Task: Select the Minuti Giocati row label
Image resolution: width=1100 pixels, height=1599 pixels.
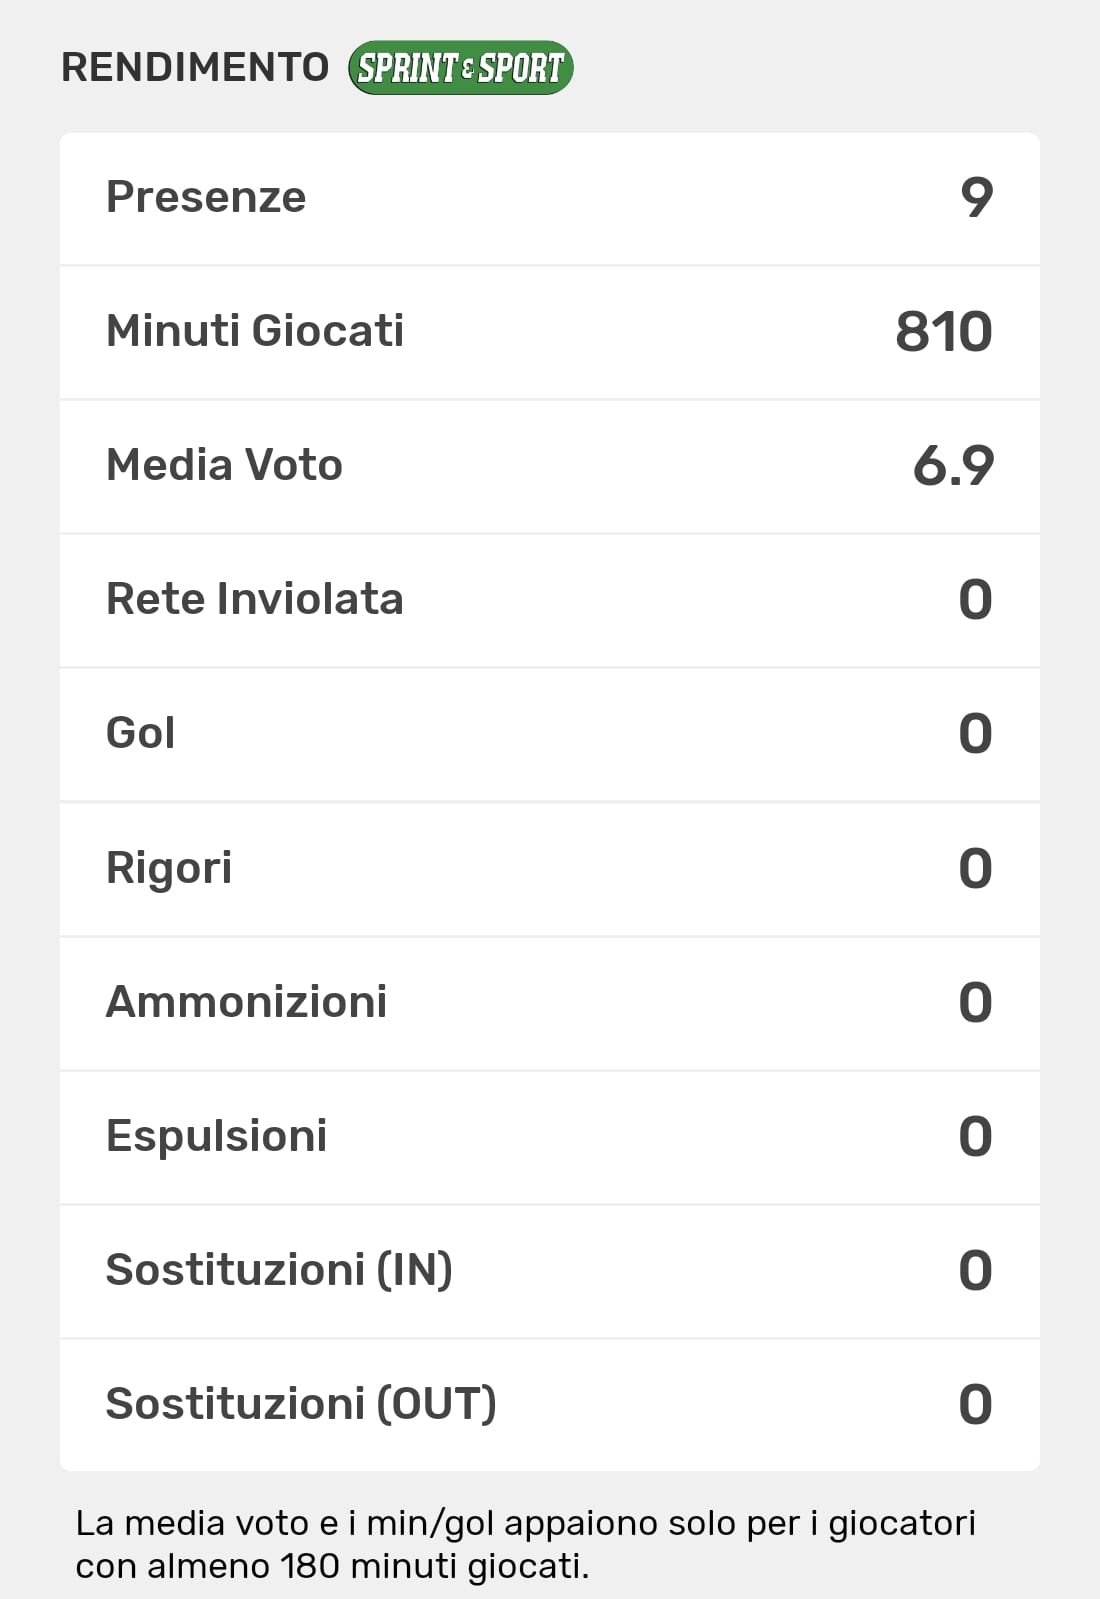Action: click(255, 331)
